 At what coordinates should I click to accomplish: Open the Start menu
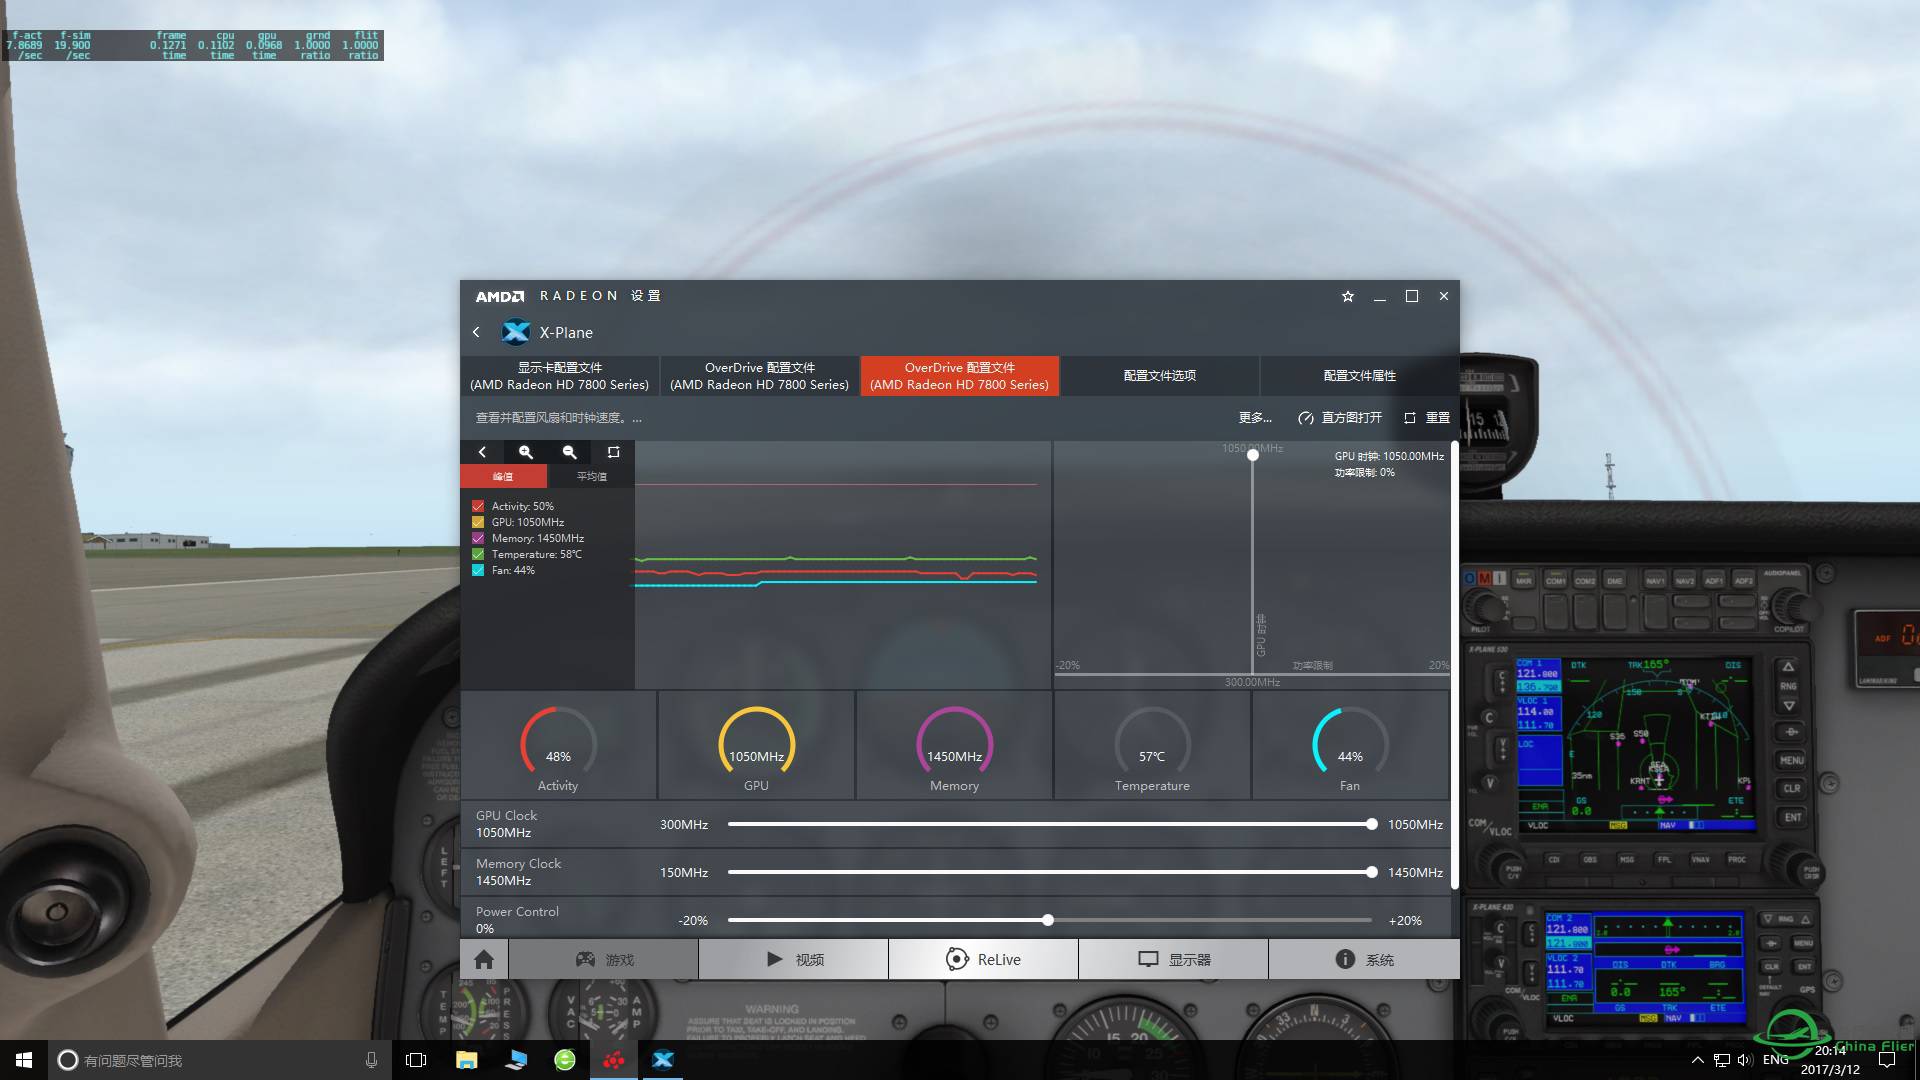(24, 1060)
